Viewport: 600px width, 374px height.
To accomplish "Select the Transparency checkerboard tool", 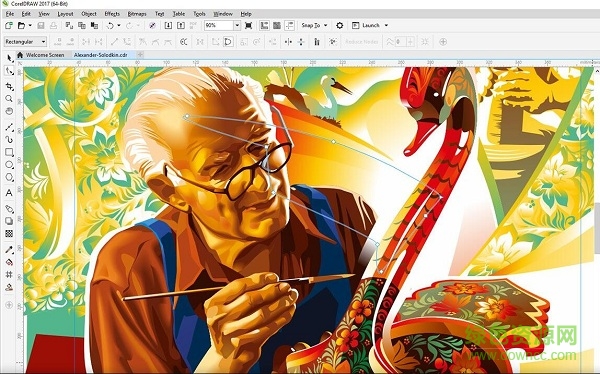I will coord(9,233).
